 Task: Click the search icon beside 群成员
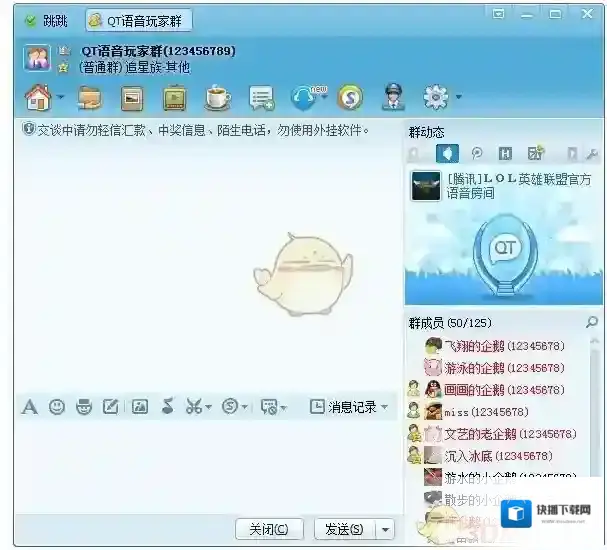click(x=592, y=322)
